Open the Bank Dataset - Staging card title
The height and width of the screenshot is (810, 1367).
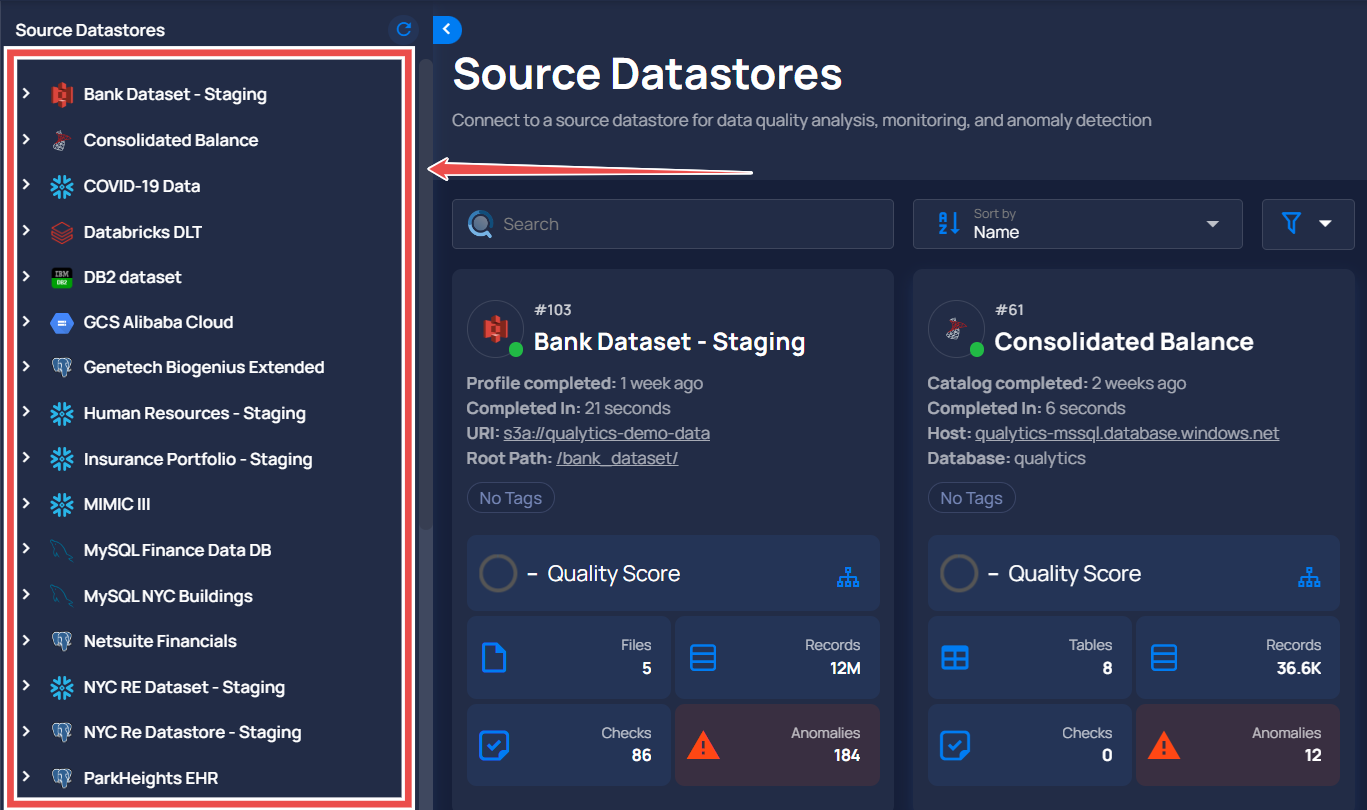pos(669,342)
